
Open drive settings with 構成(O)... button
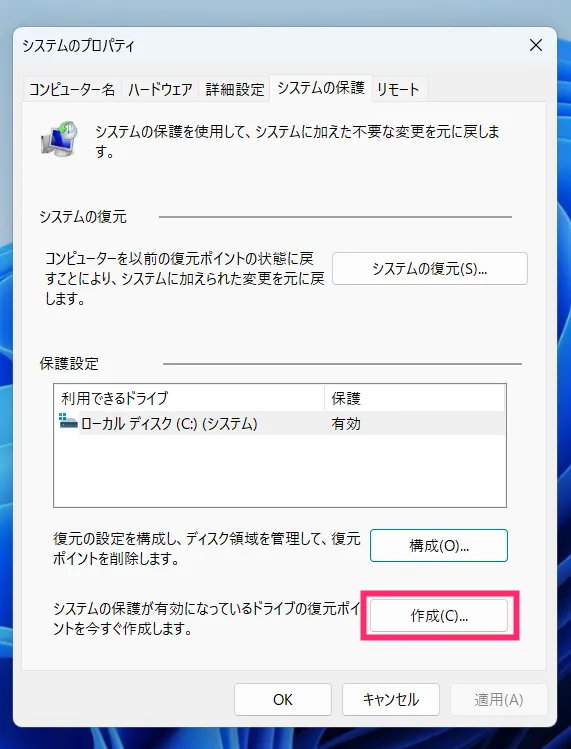[x=439, y=545]
